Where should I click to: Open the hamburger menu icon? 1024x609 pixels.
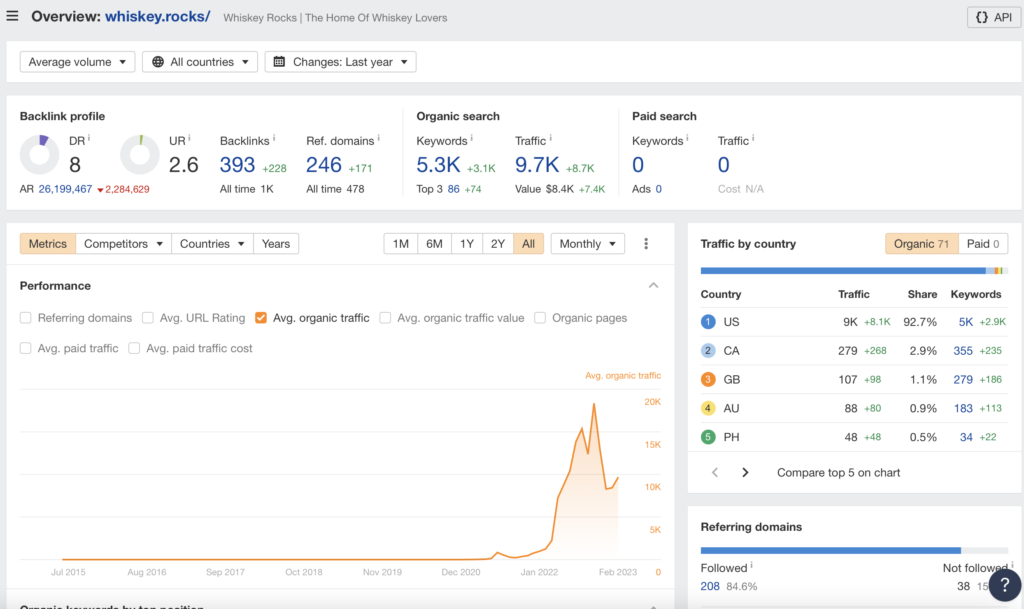click(x=12, y=16)
